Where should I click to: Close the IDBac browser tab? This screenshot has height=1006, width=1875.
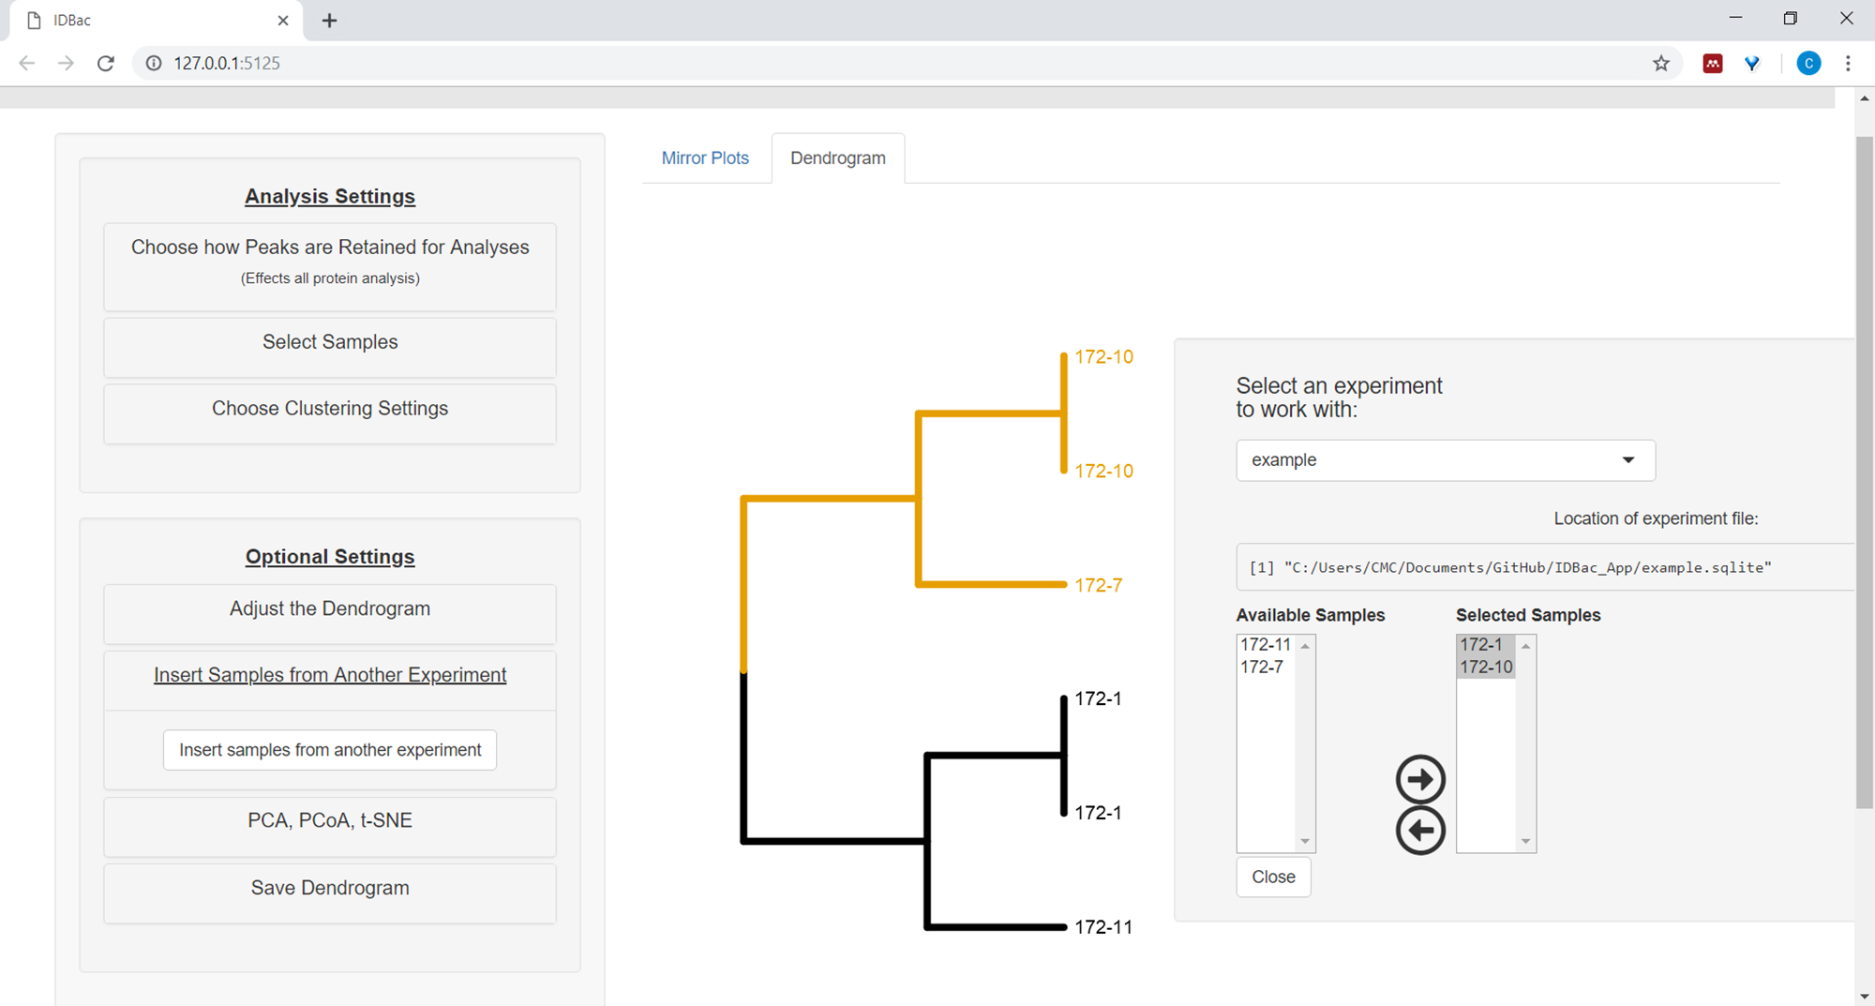(x=283, y=20)
